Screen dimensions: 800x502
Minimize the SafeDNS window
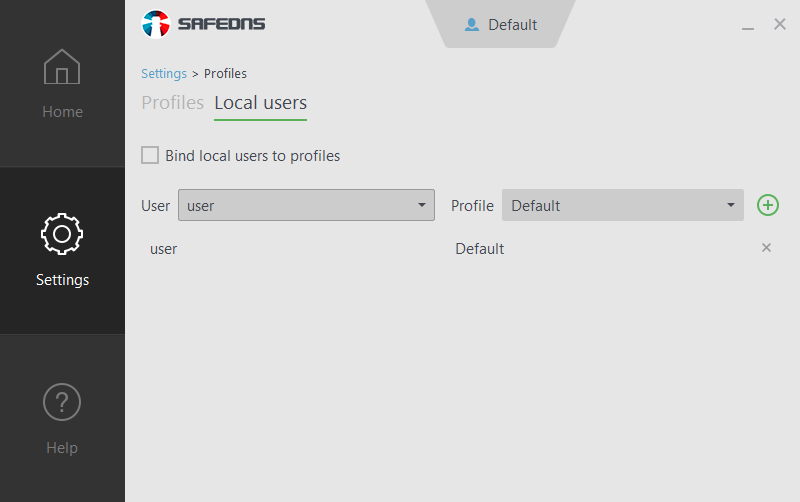point(748,26)
